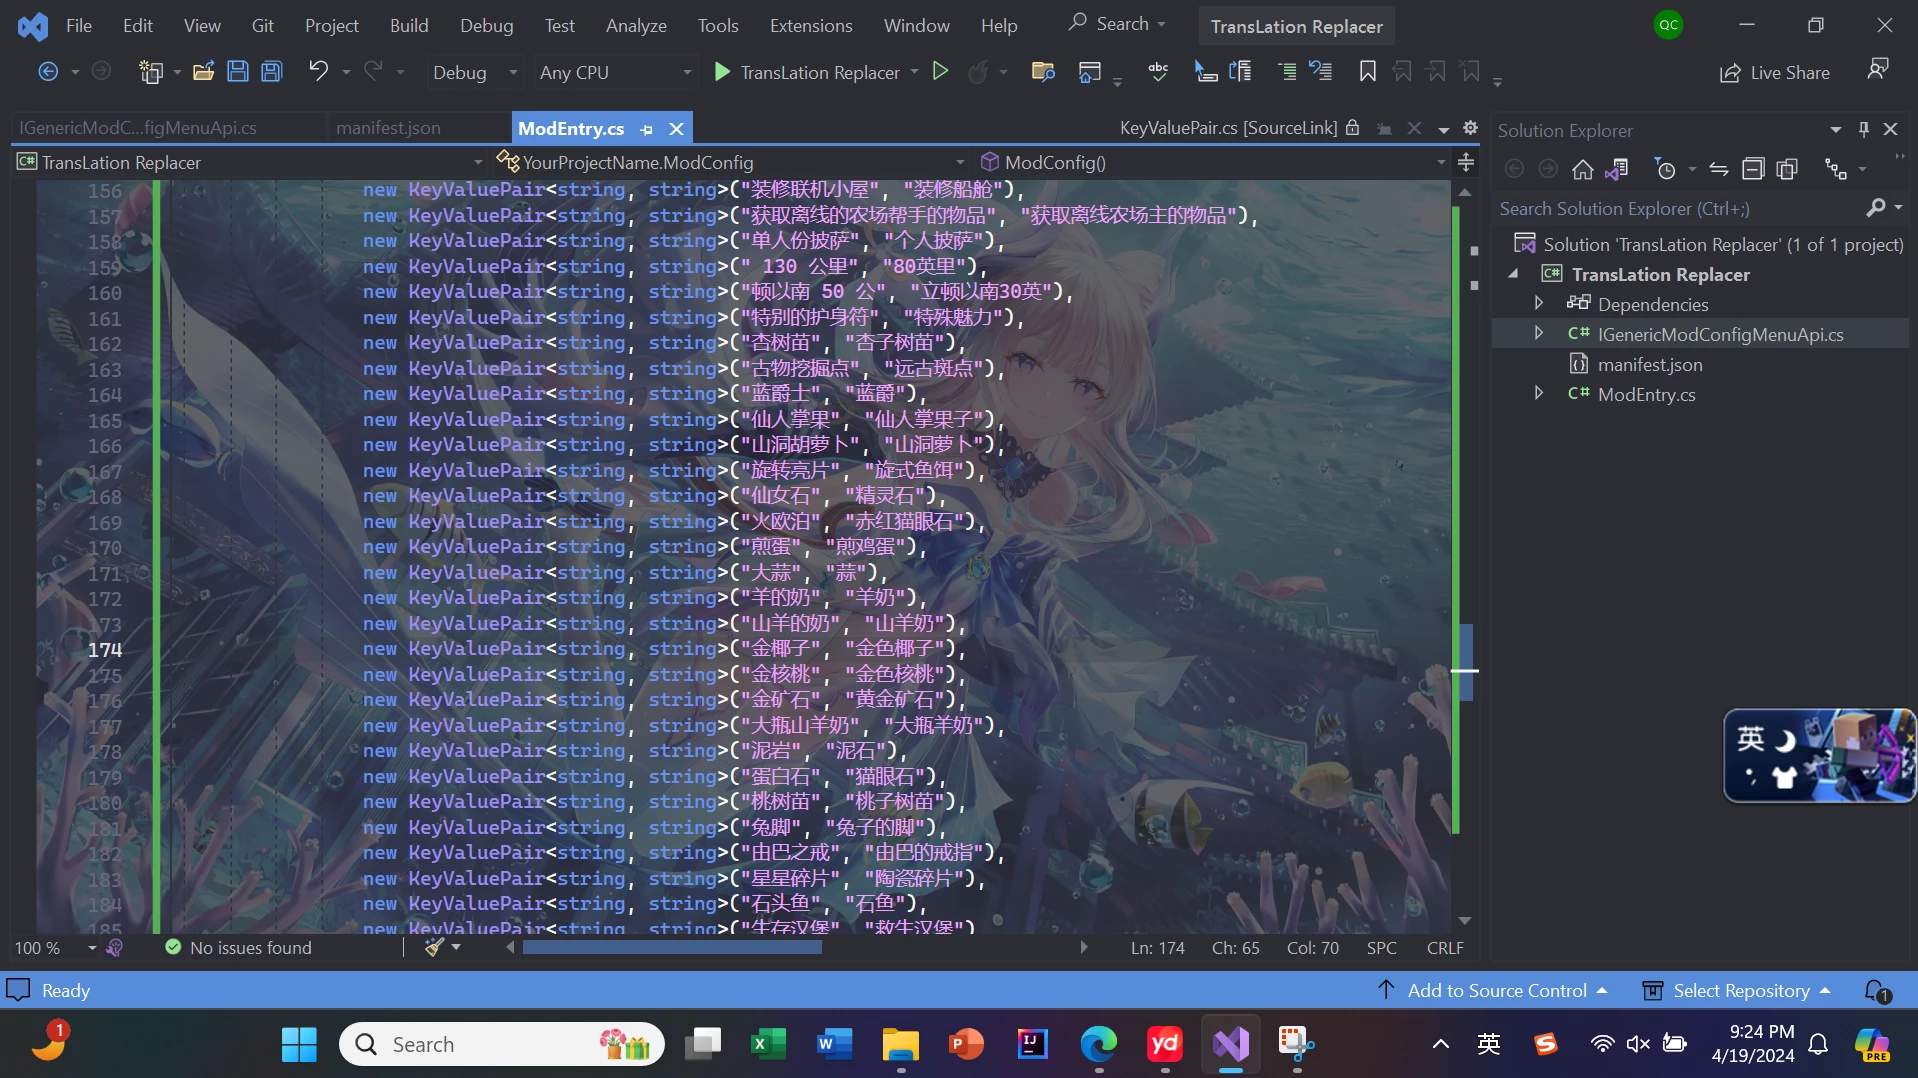Switch to the manifest.json tab
This screenshot has width=1918, height=1078.
pos(388,128)
